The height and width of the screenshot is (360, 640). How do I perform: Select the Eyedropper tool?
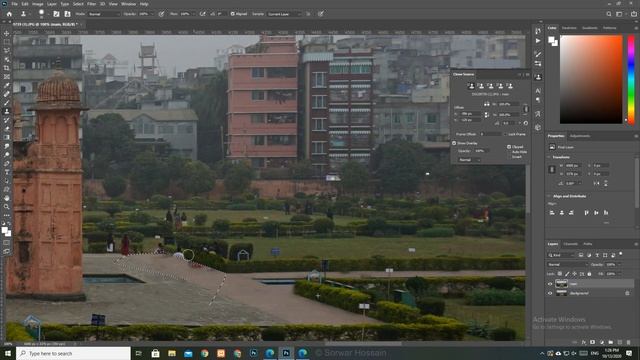(6, 85)
